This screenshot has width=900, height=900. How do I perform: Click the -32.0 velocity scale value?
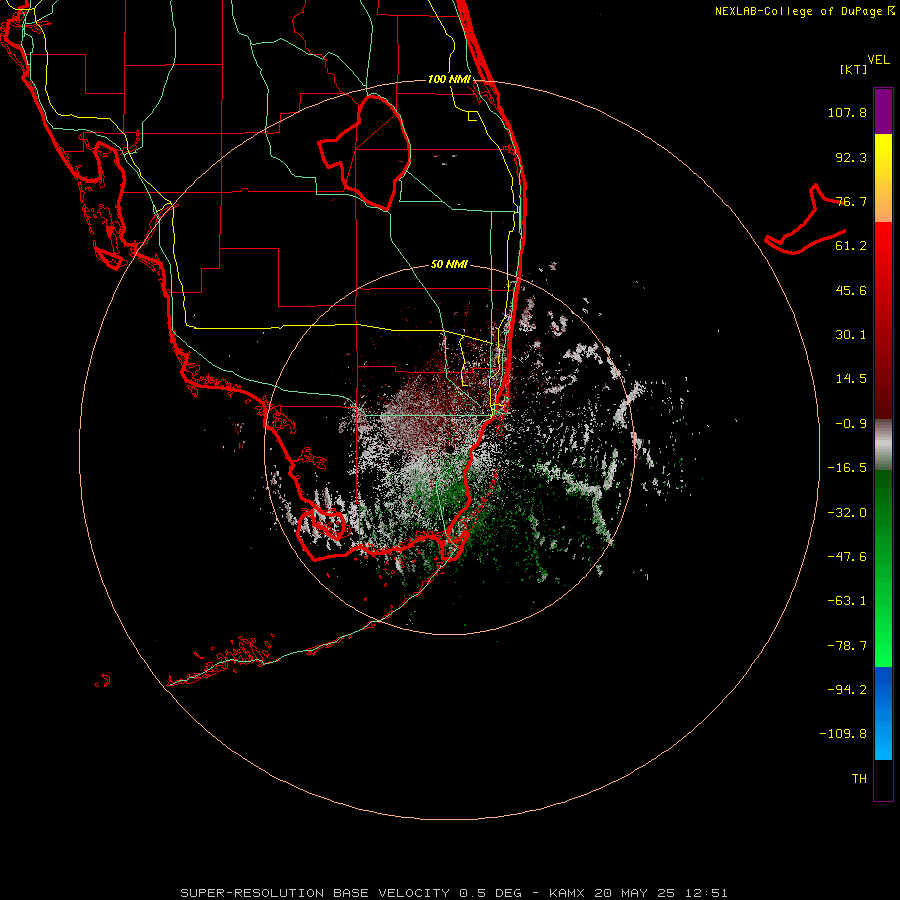click(x=847, y=513)
